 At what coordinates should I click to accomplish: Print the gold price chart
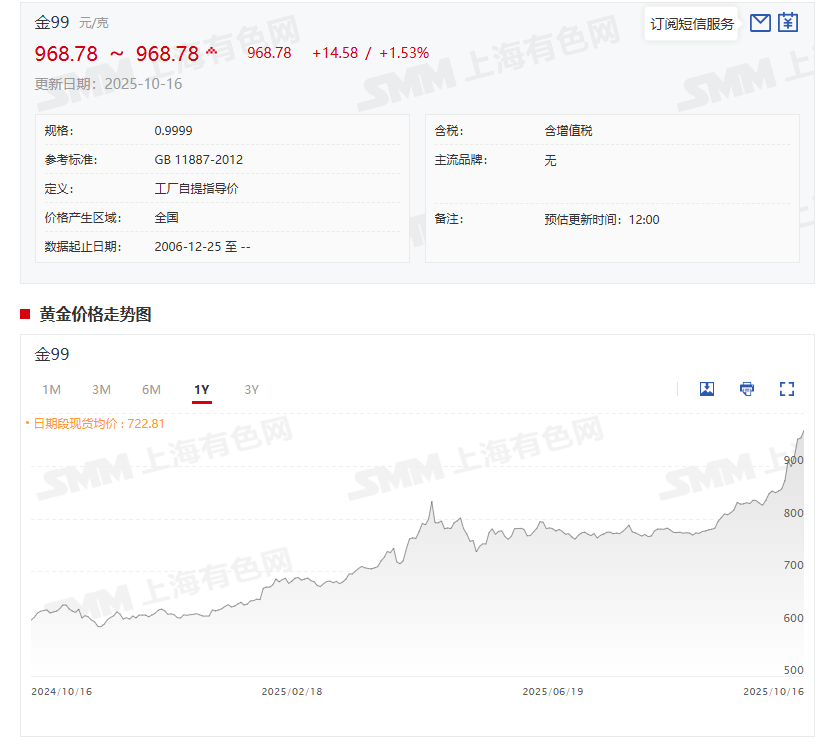pyautogui.click(x=747, y=389)
